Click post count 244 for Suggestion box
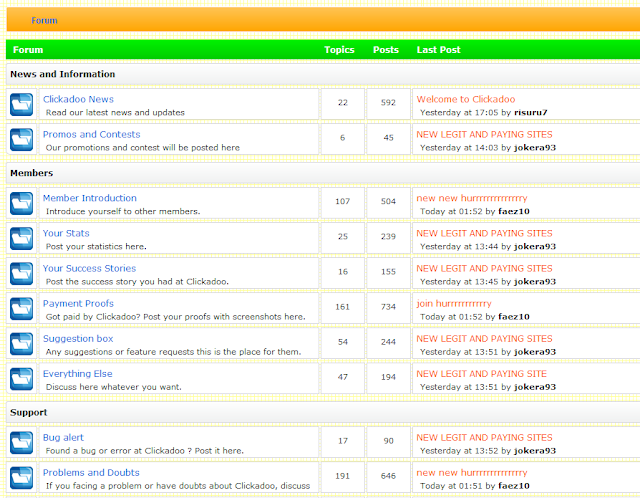Image resolution: width=640 pixels, height=498 pixels. pos(388,342)
